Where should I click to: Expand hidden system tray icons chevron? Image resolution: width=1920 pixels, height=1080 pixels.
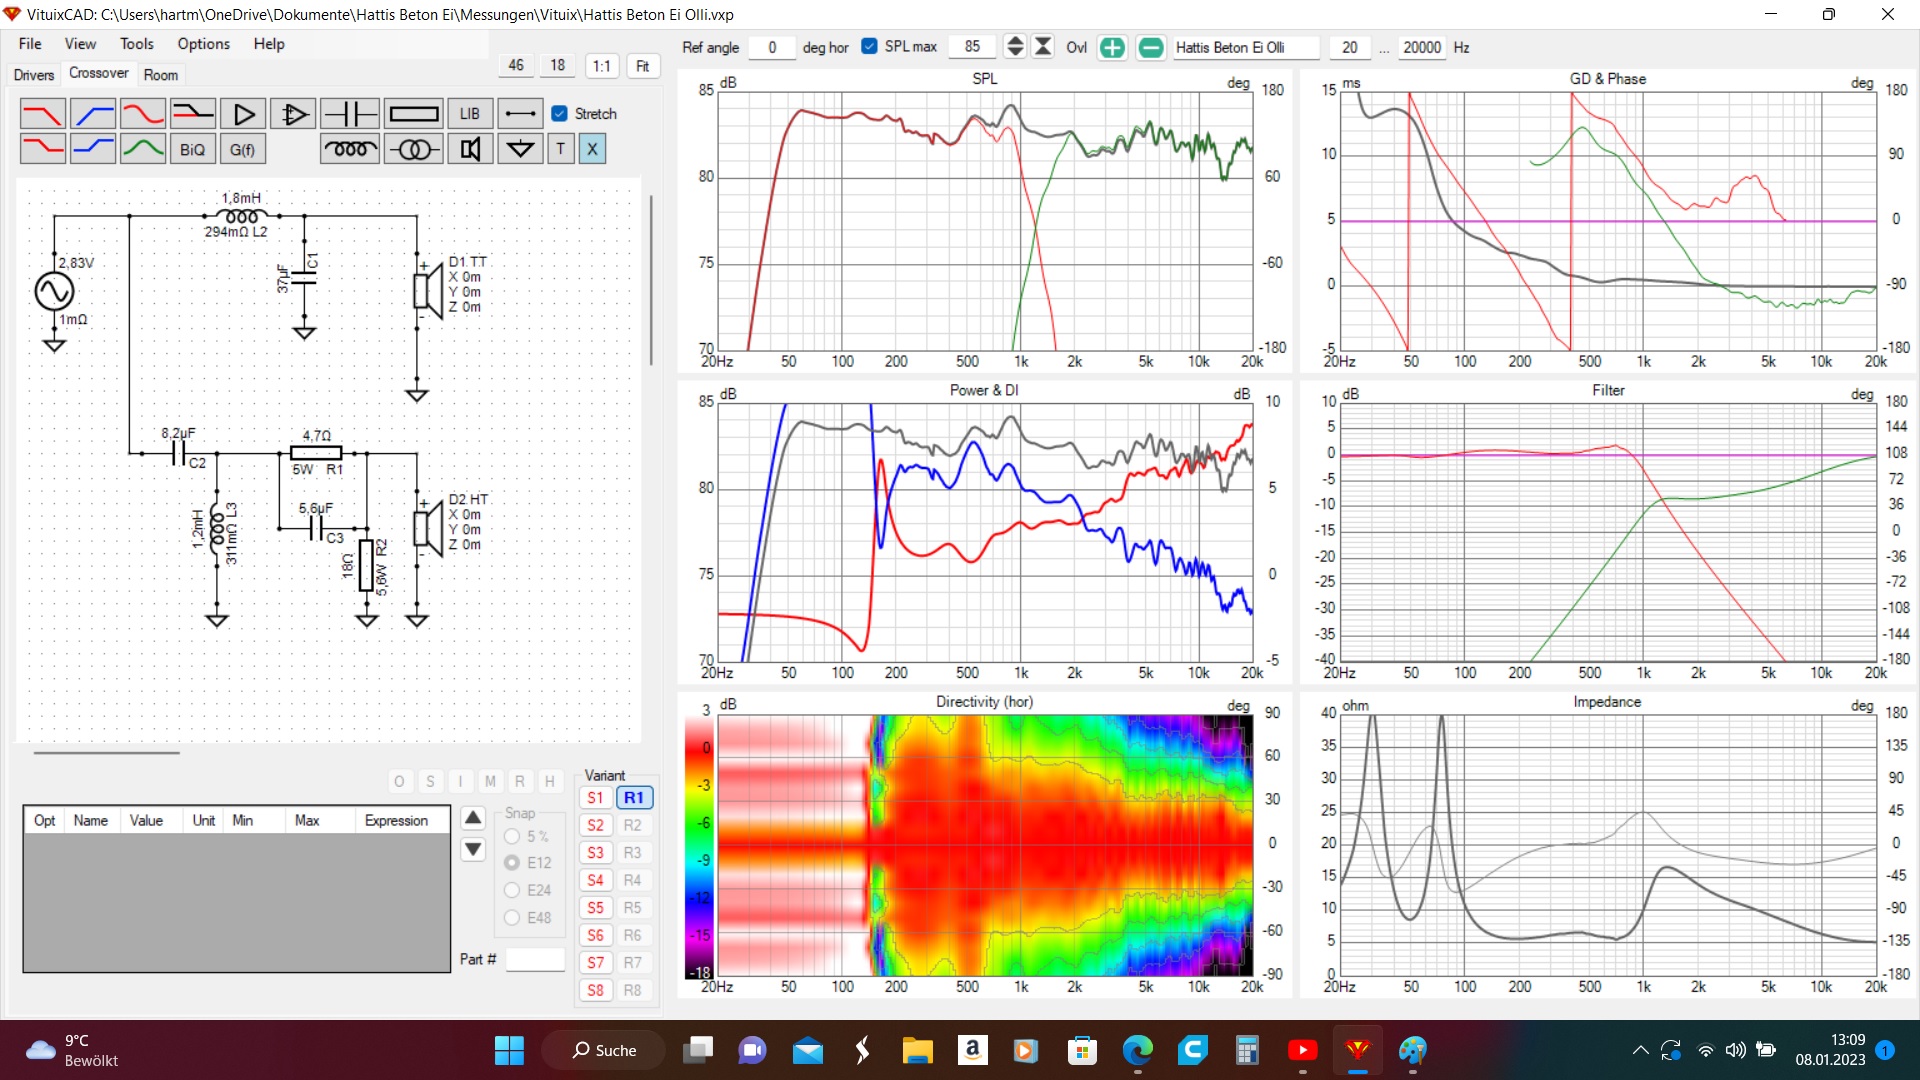(1640, 1050)
